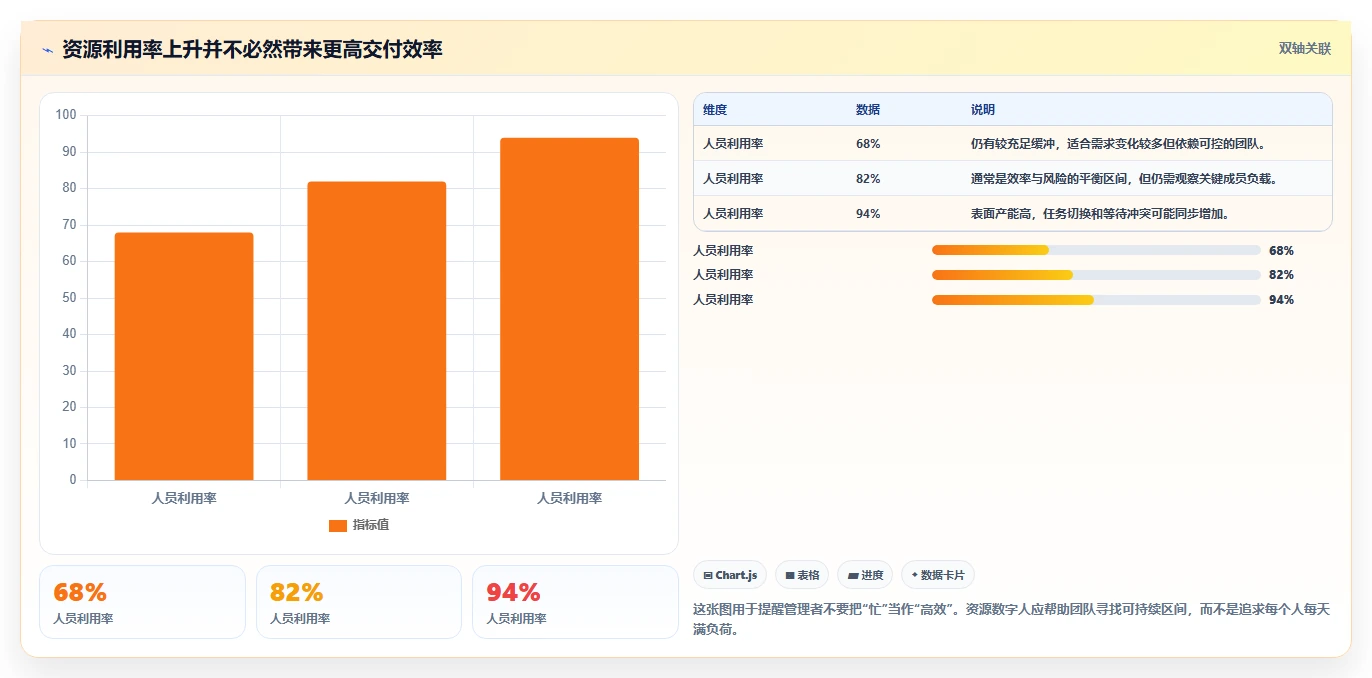Click the title 资源利用率上升并不必然带来更高交付效率
Viewport: 1372px width, 678px height.
coord(252,49)
